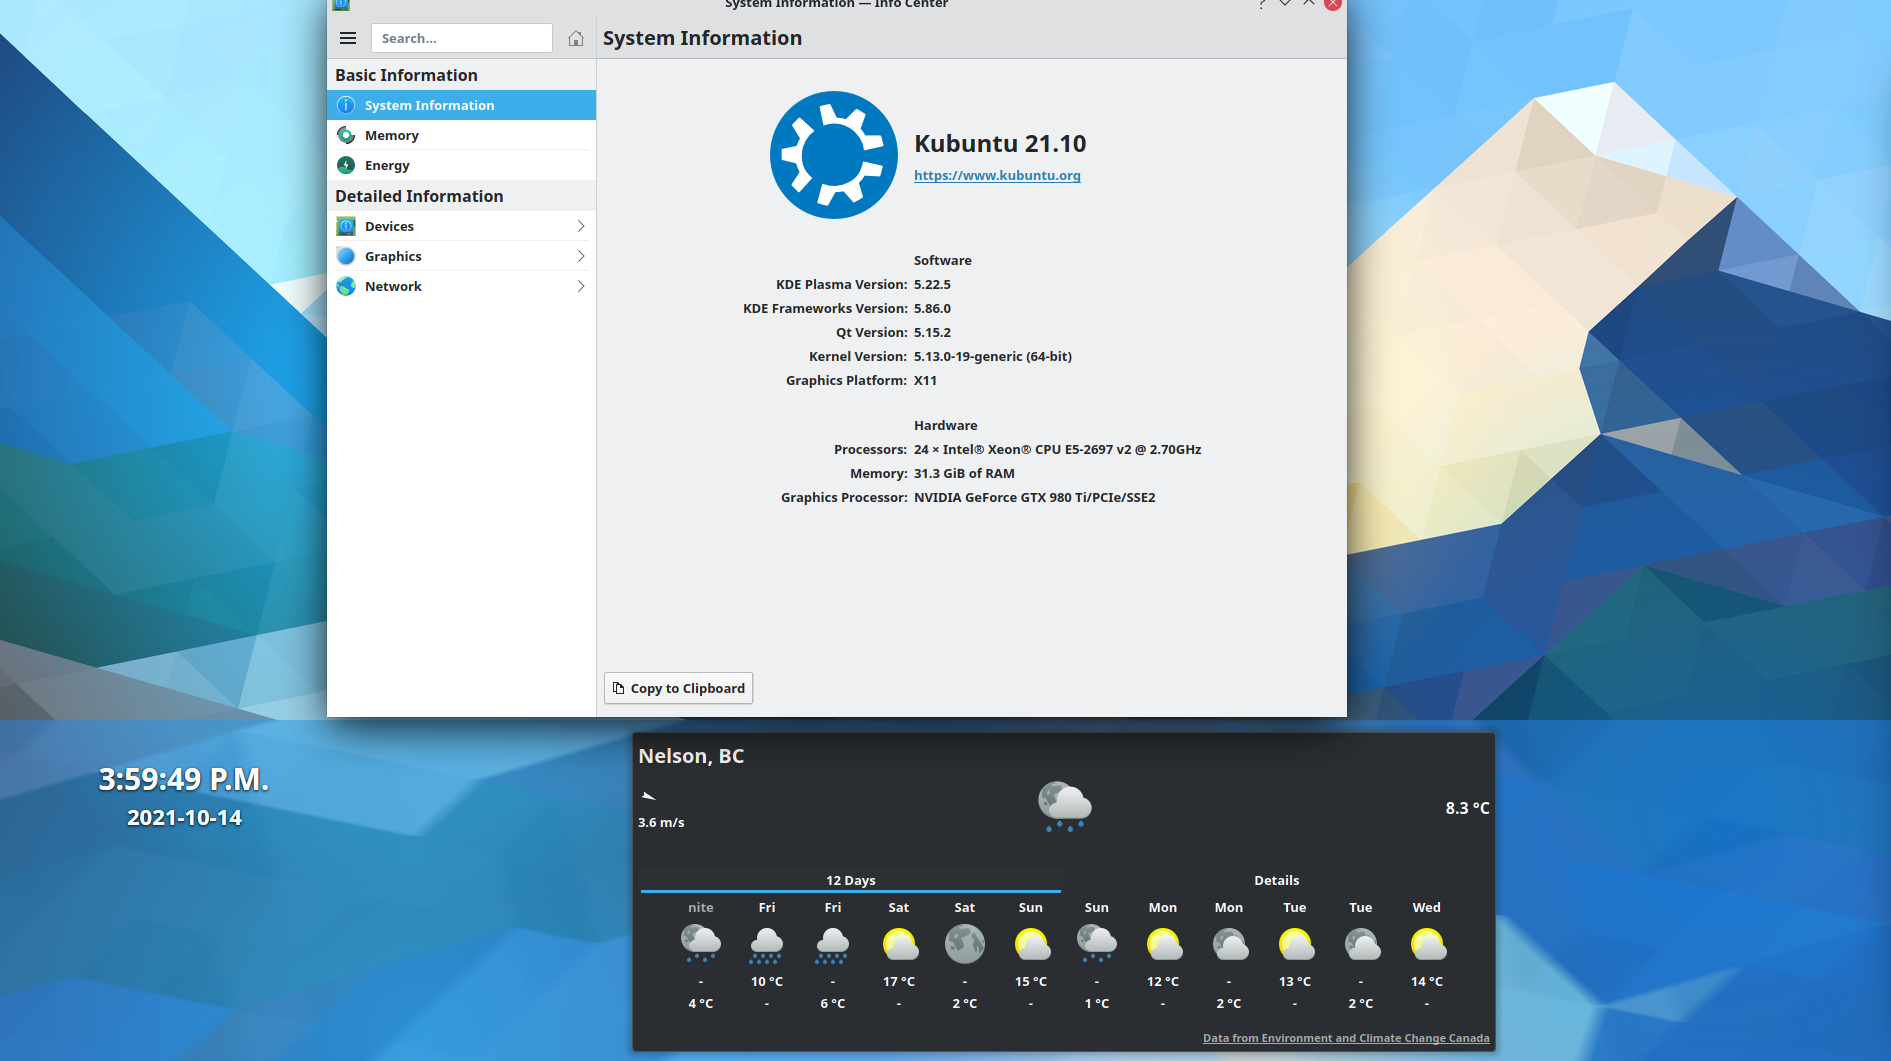Open the hamburger menu in Info Center
Image resolution: width=1891 pixels, height=1061 pixels.
point(348,38)
